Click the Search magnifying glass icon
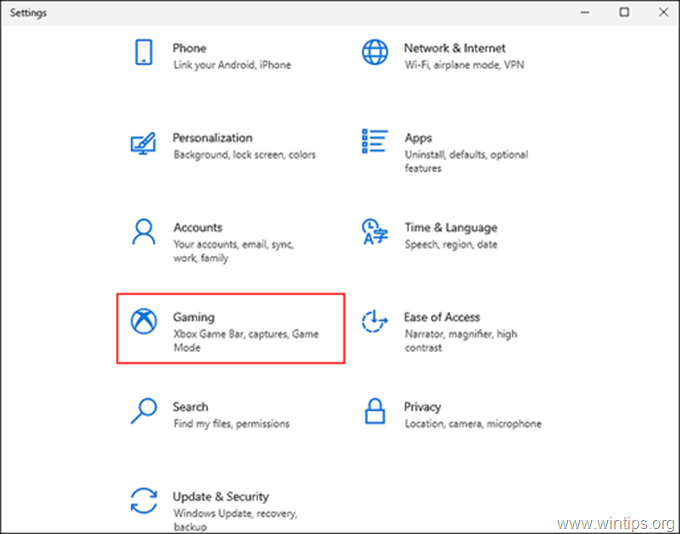 144,411
